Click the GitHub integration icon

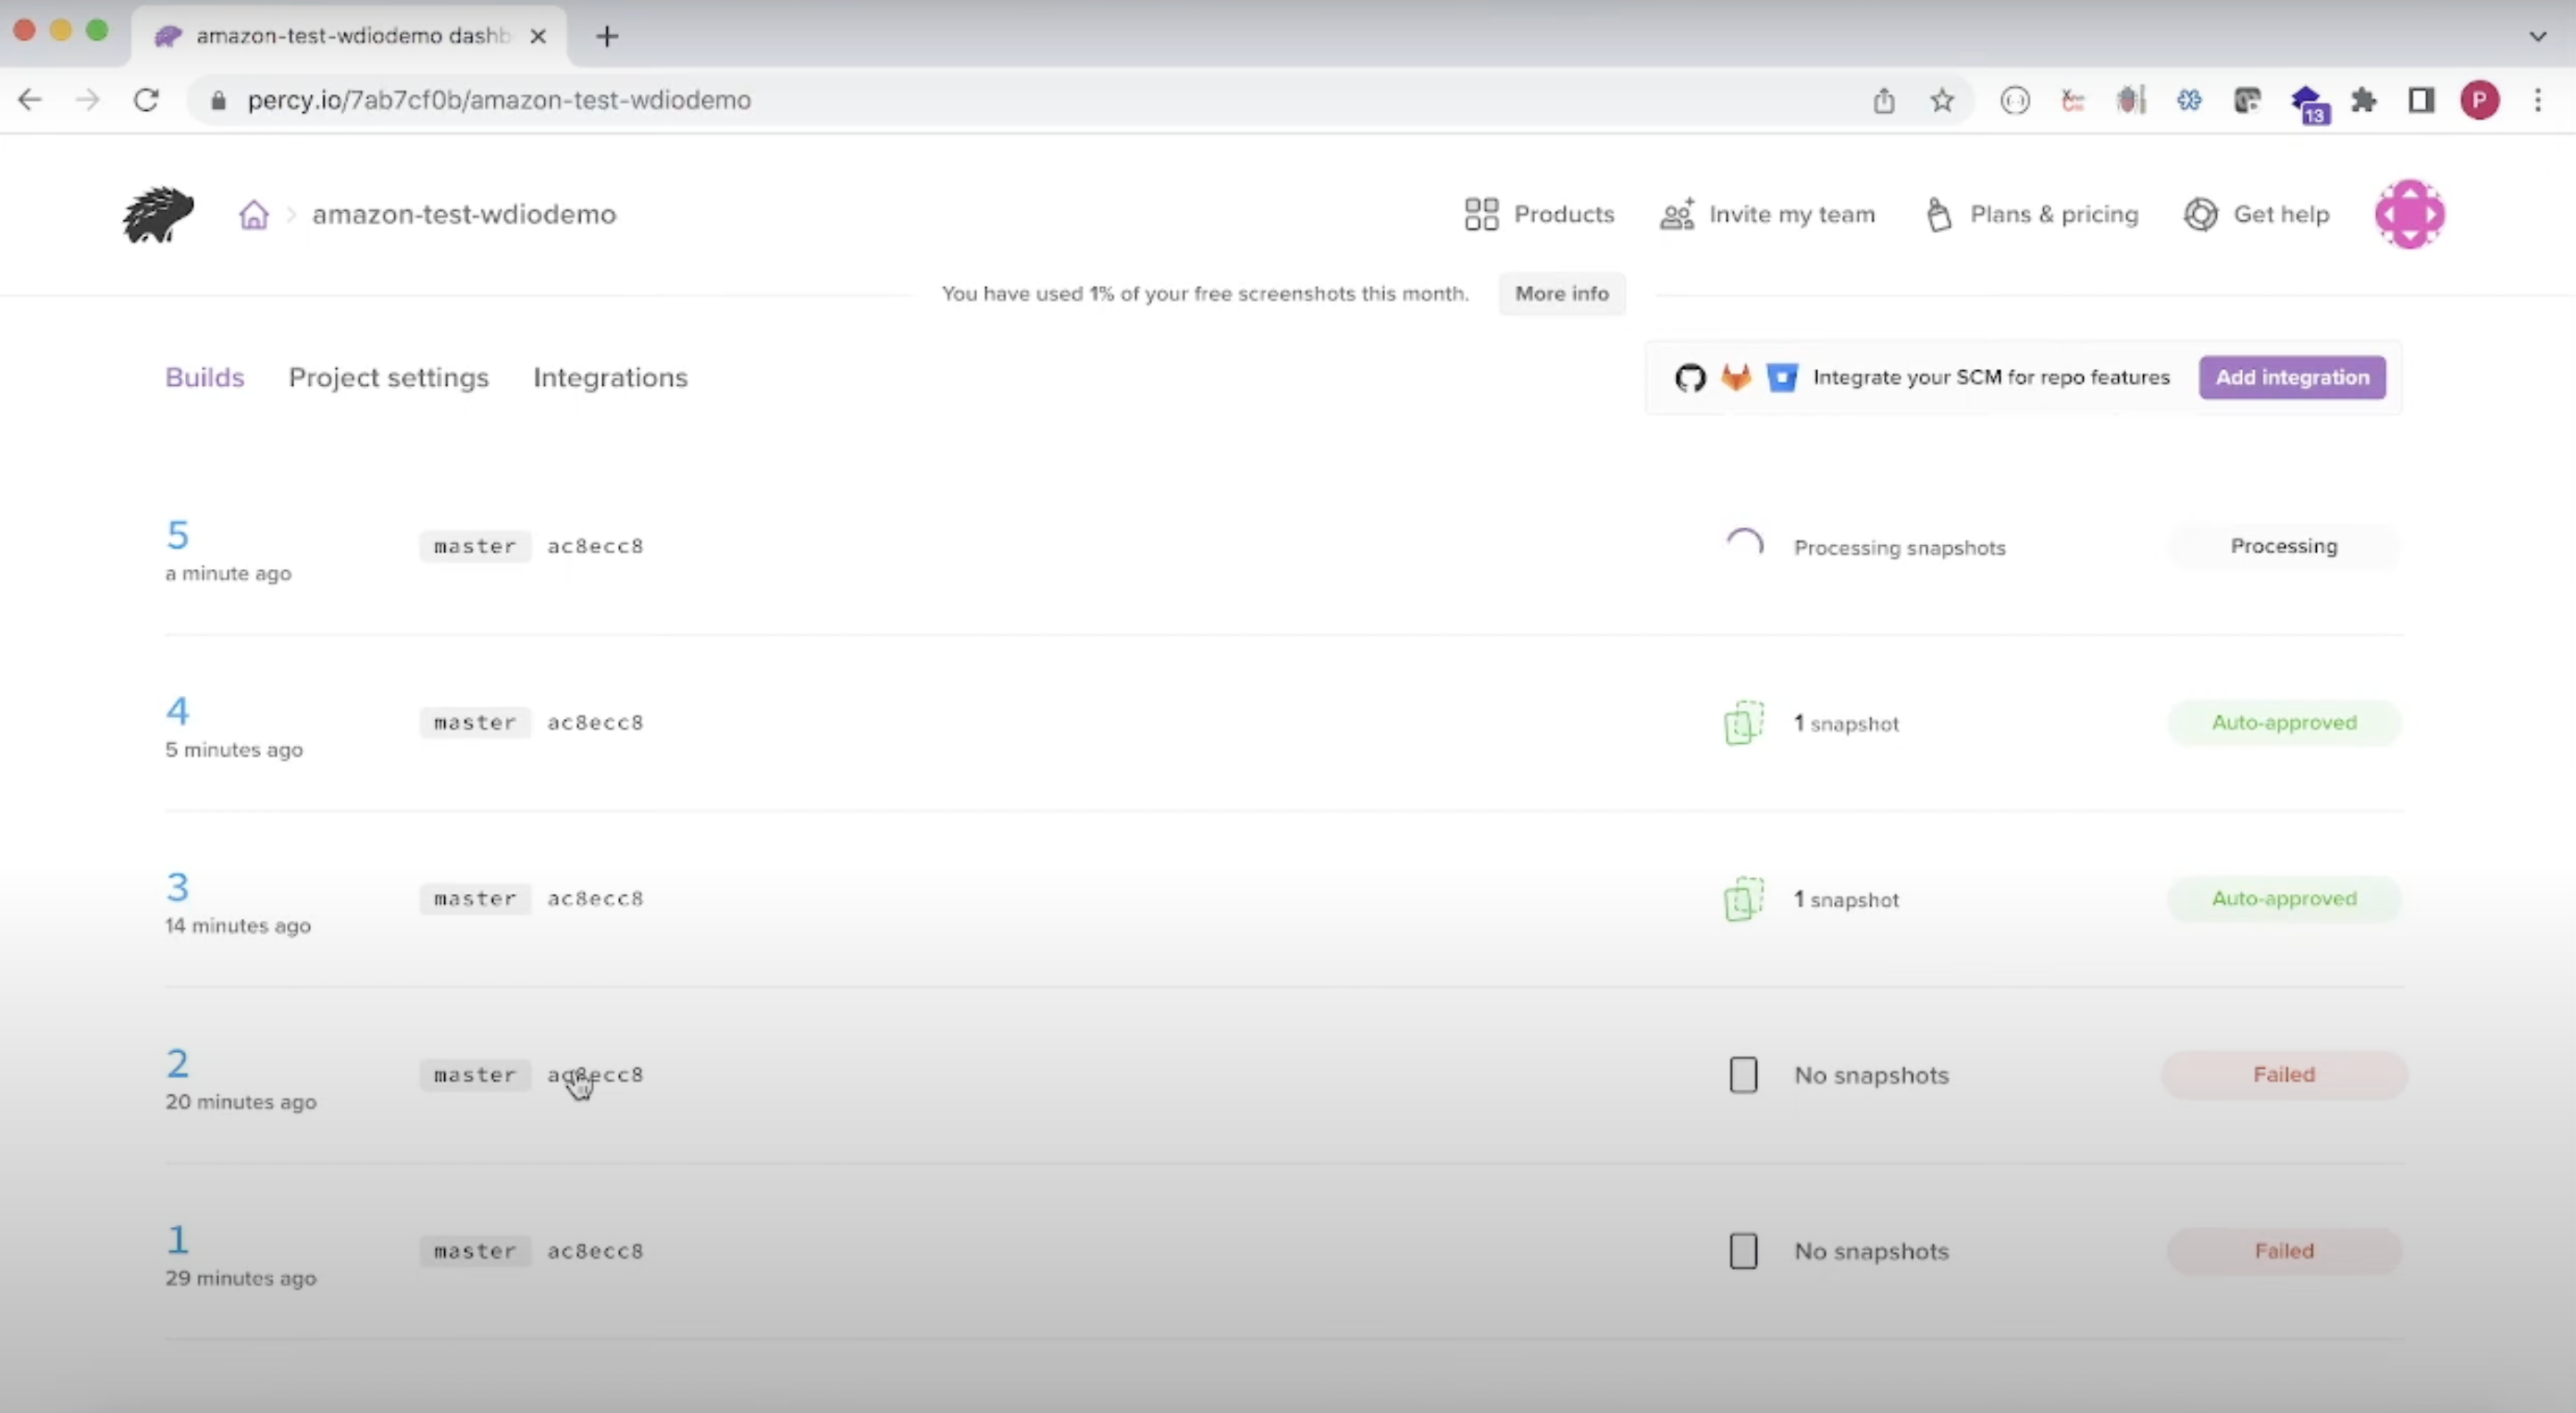pos(1690,378)
